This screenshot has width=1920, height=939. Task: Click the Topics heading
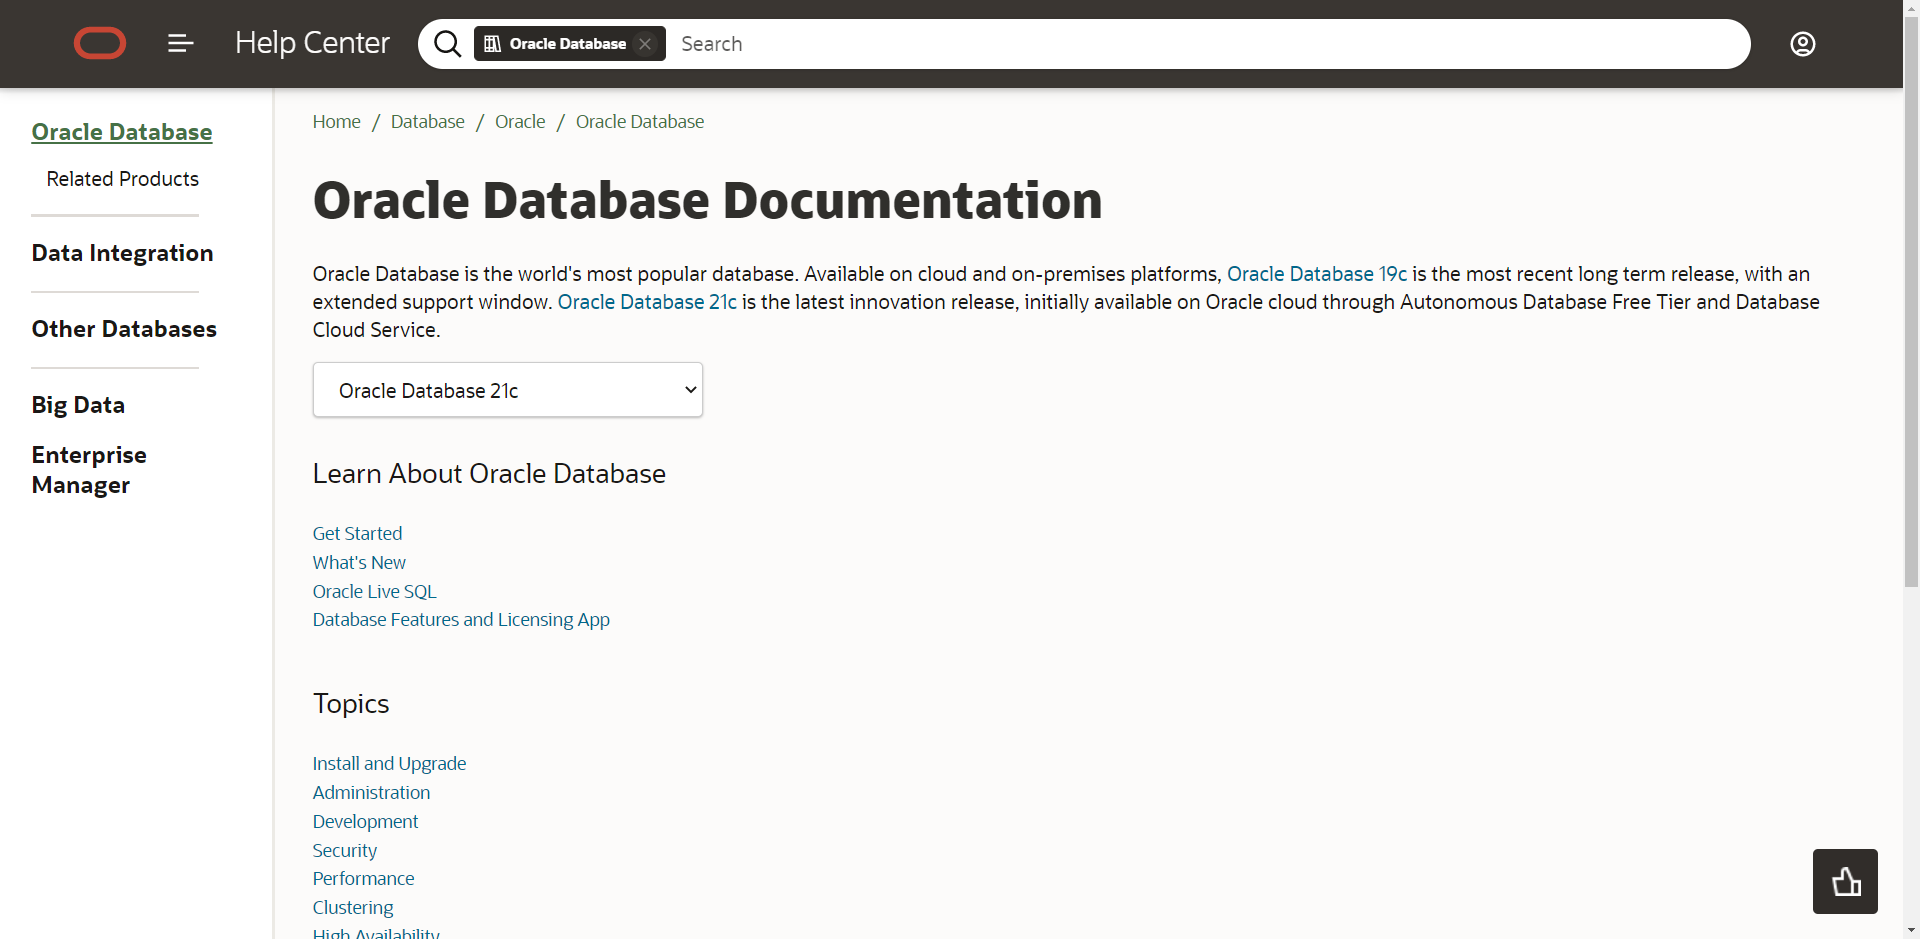[x=351, y=704]
